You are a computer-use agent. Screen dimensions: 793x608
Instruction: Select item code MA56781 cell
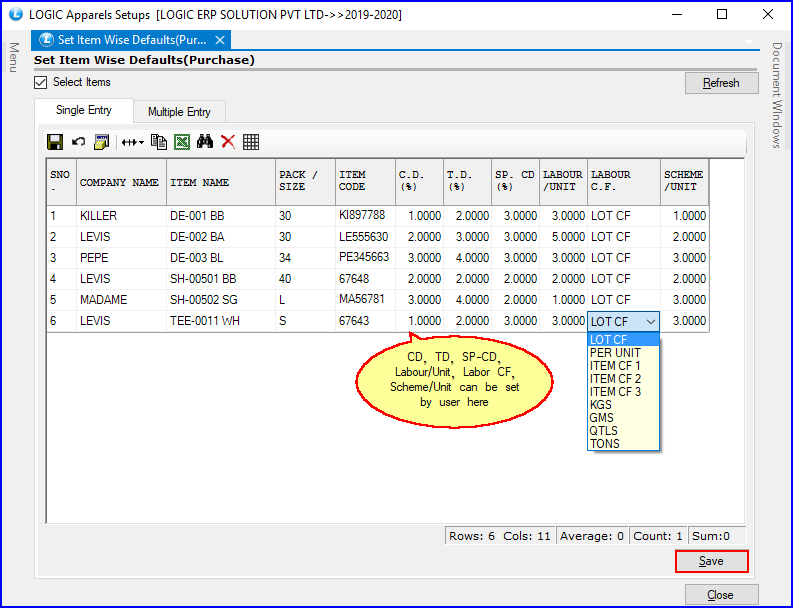(365, 300)
